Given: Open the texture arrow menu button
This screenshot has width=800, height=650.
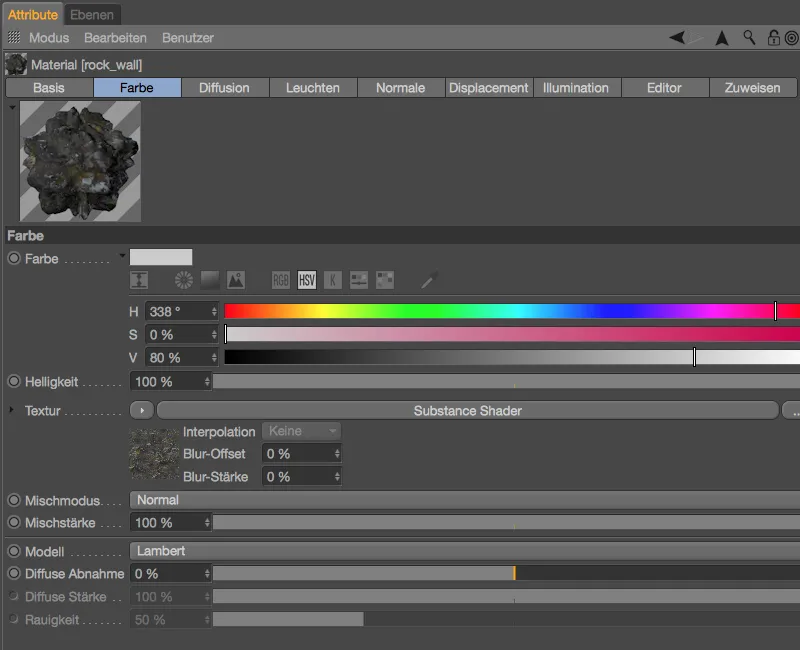Looking at the screenshot, I should [x=142, y=410].
